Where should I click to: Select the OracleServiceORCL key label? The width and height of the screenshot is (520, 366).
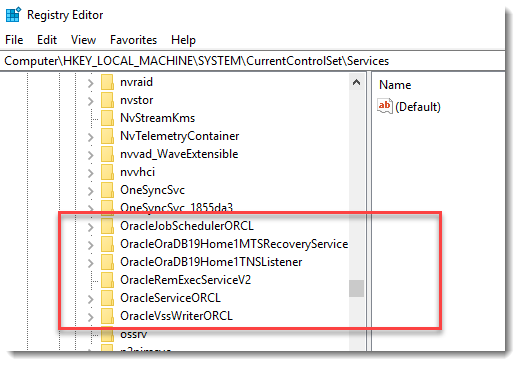click(170, 298)
